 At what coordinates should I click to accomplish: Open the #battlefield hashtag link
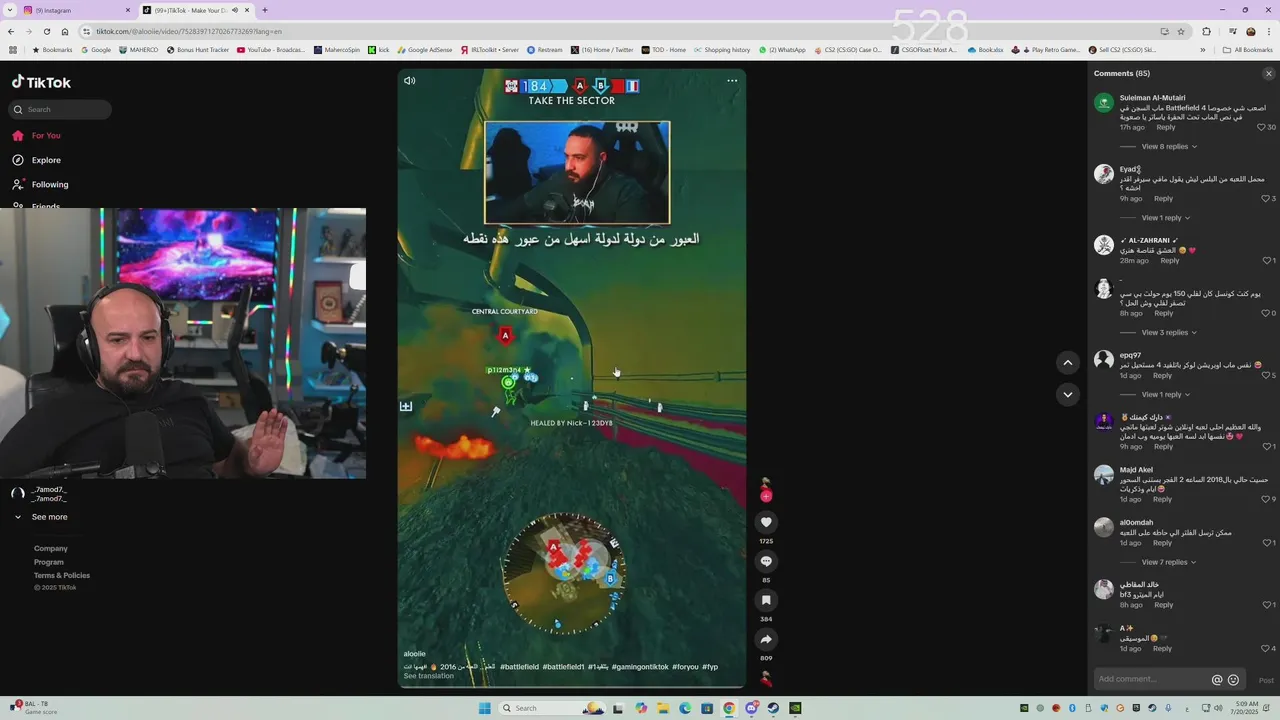(519, 666)
